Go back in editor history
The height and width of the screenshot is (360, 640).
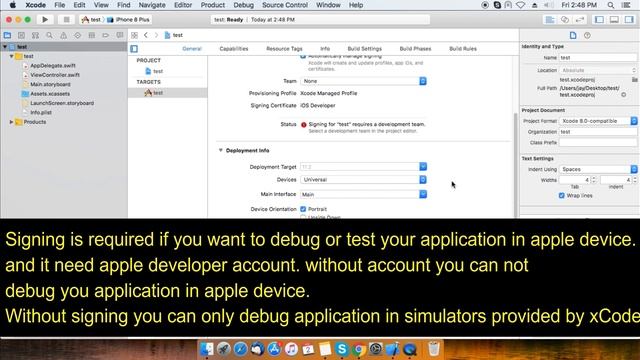pyautogui.click(x=146, y=36)
